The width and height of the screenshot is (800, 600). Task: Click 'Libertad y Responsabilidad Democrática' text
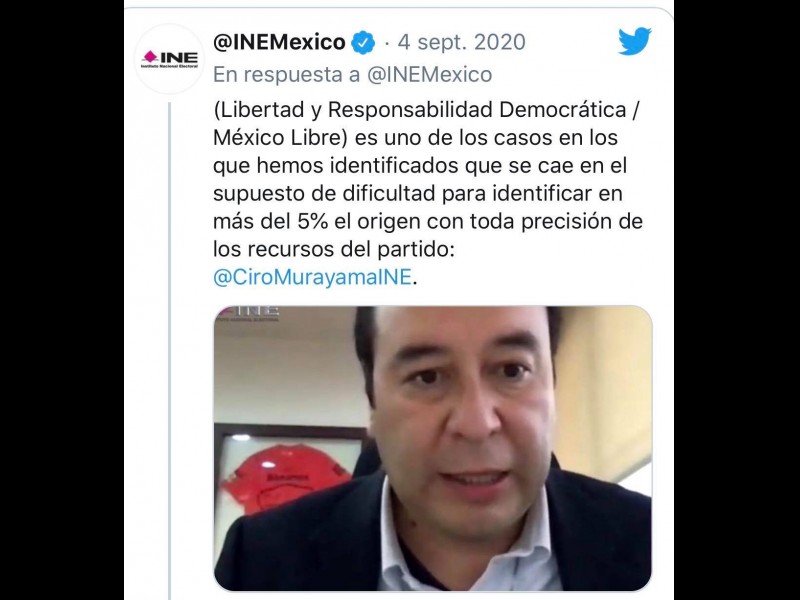click(423, 110)
